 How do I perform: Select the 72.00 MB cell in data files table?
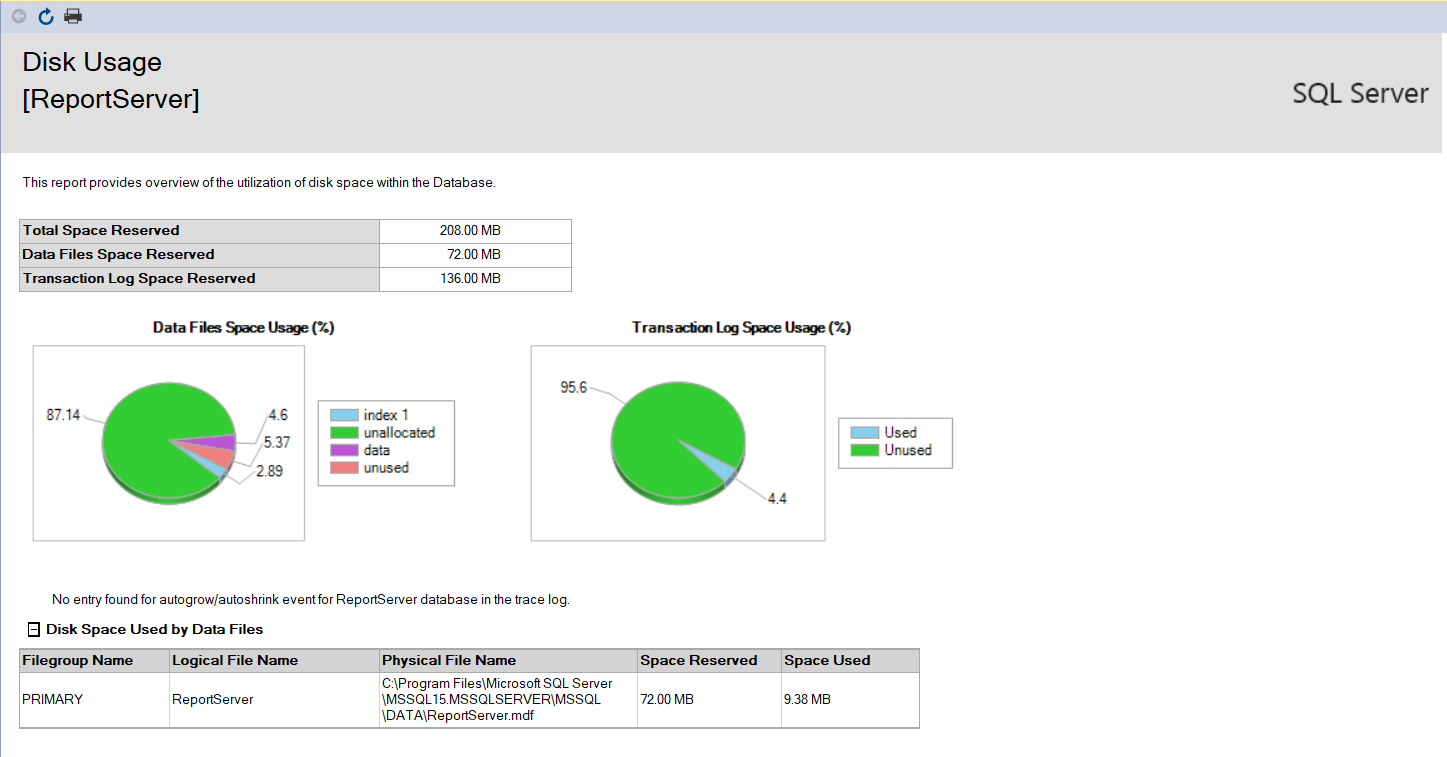pyautogui.click(x=709, y=700)
